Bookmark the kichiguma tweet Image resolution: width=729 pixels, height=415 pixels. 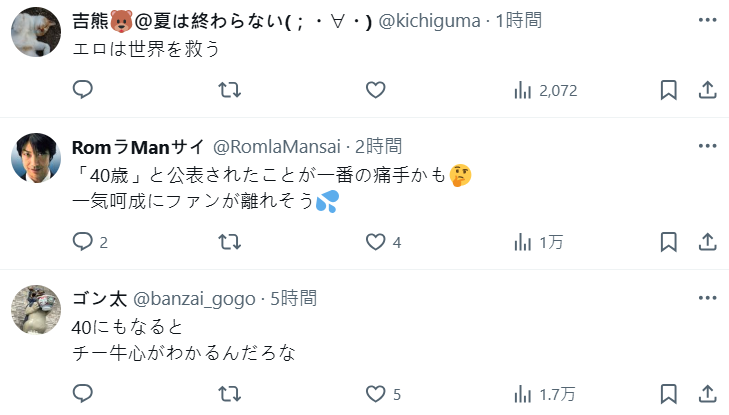click(669, 90)
